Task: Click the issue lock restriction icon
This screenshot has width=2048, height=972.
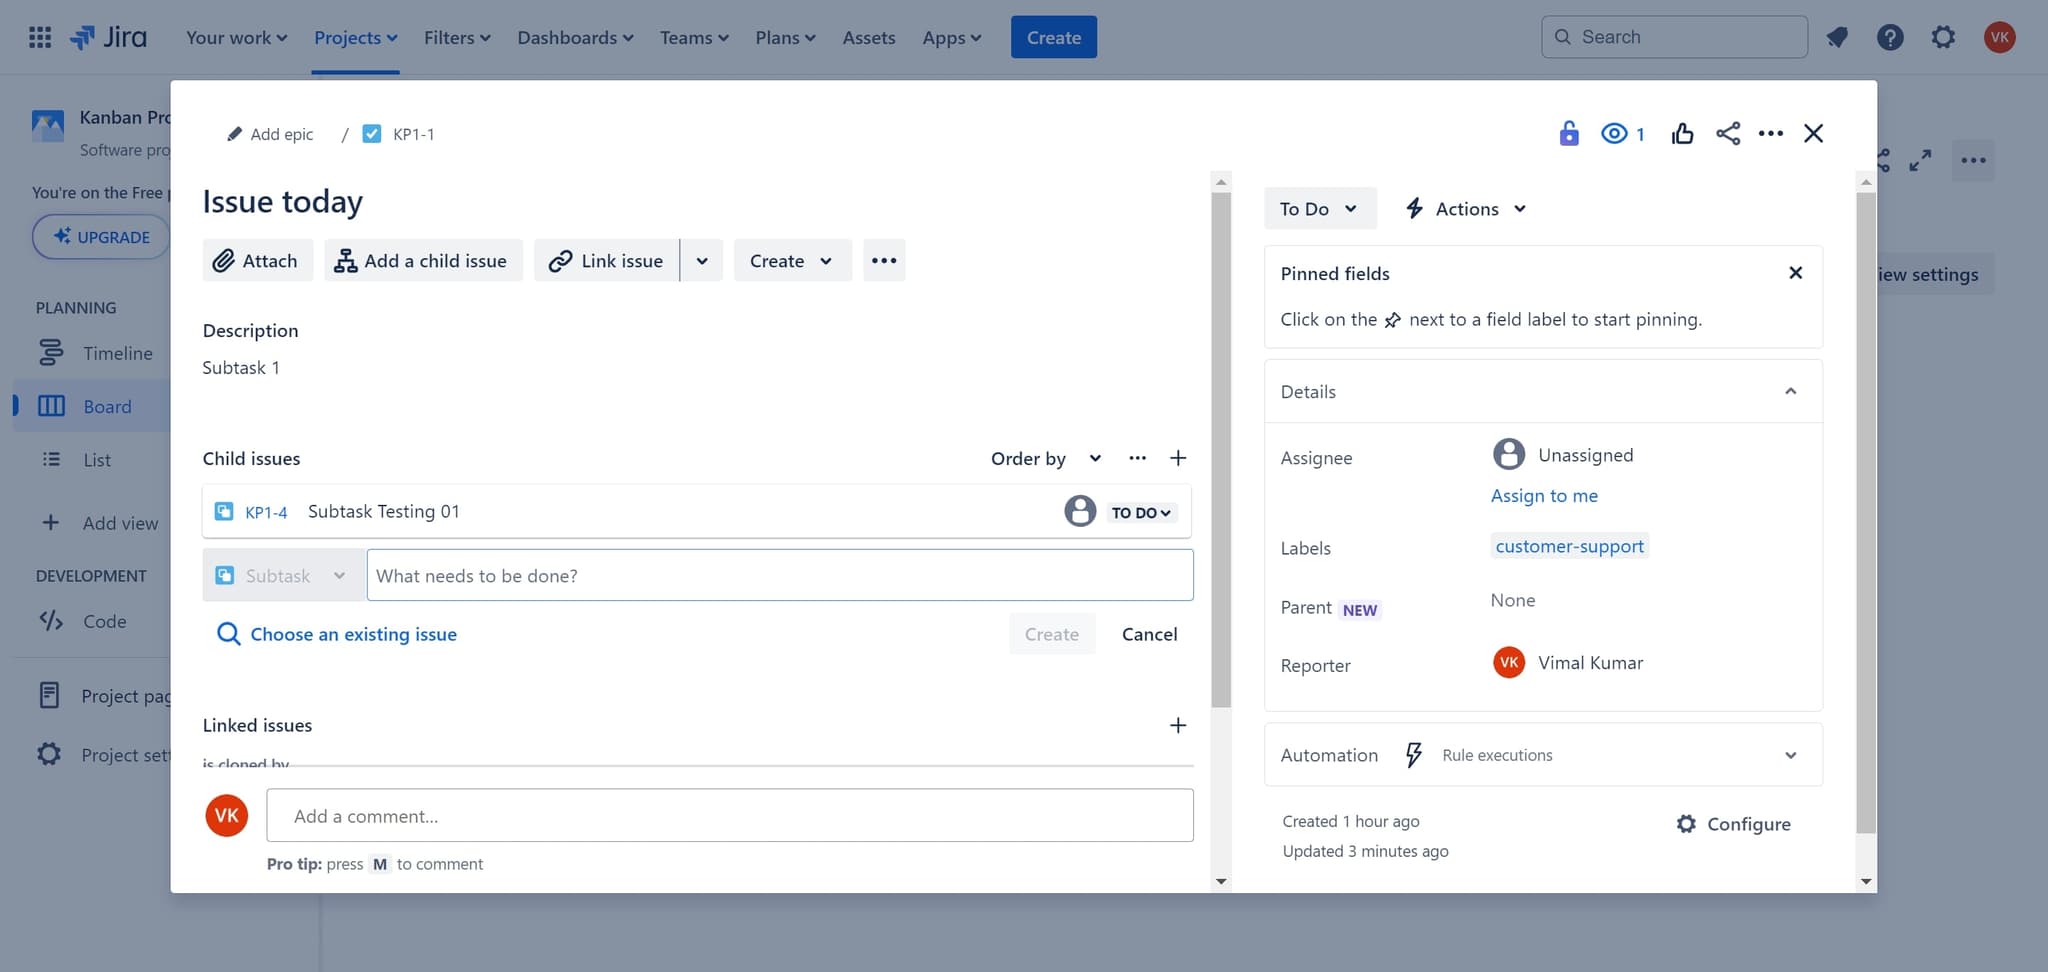Action: pyautogui.click(x=1568, y=134)
